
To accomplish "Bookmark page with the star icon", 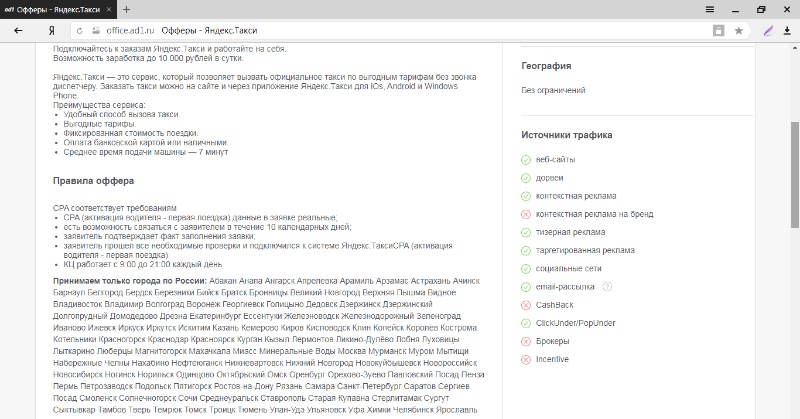I will [x=739, y=31].
